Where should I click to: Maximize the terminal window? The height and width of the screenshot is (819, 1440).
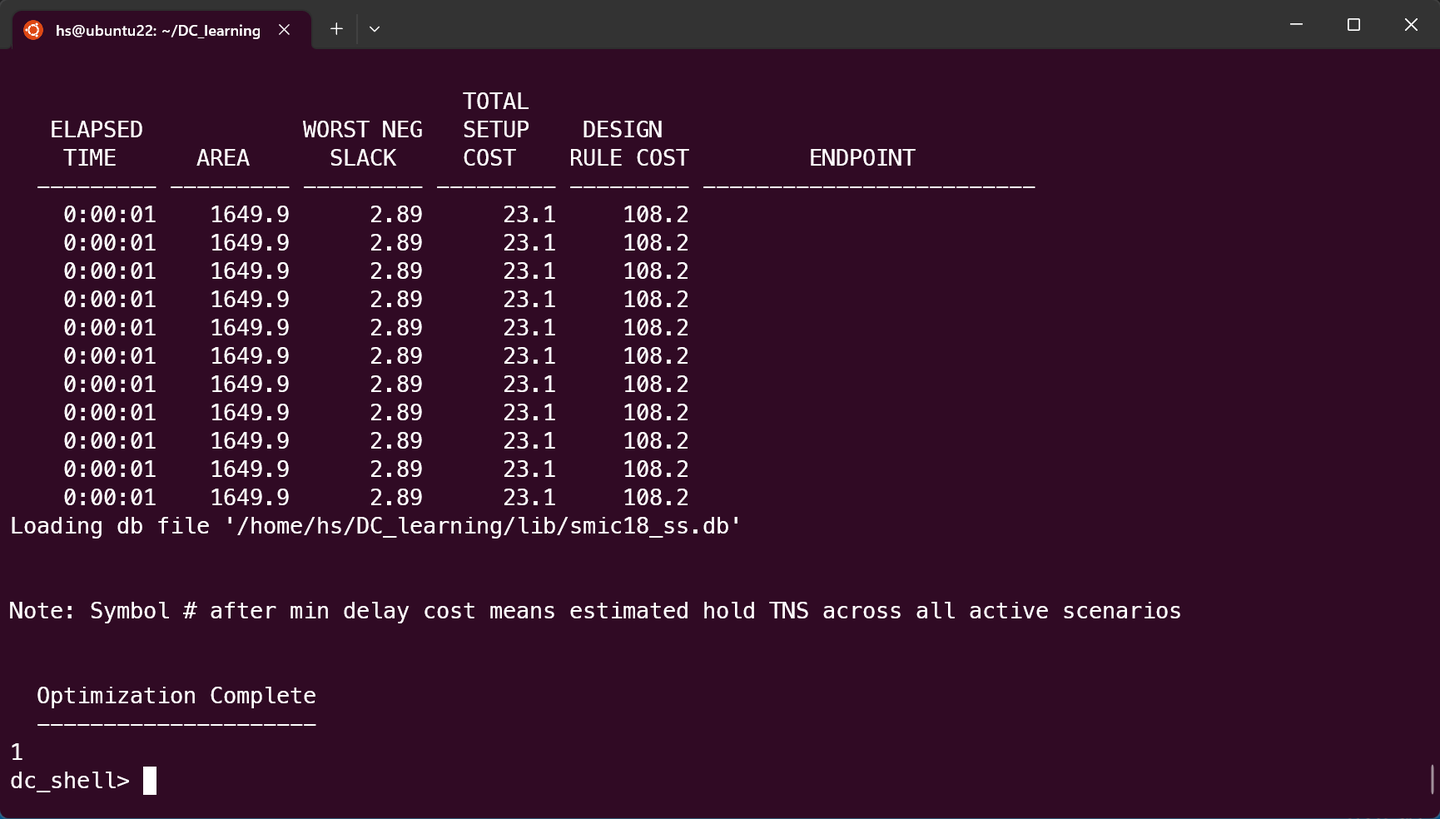[1354, 24]
